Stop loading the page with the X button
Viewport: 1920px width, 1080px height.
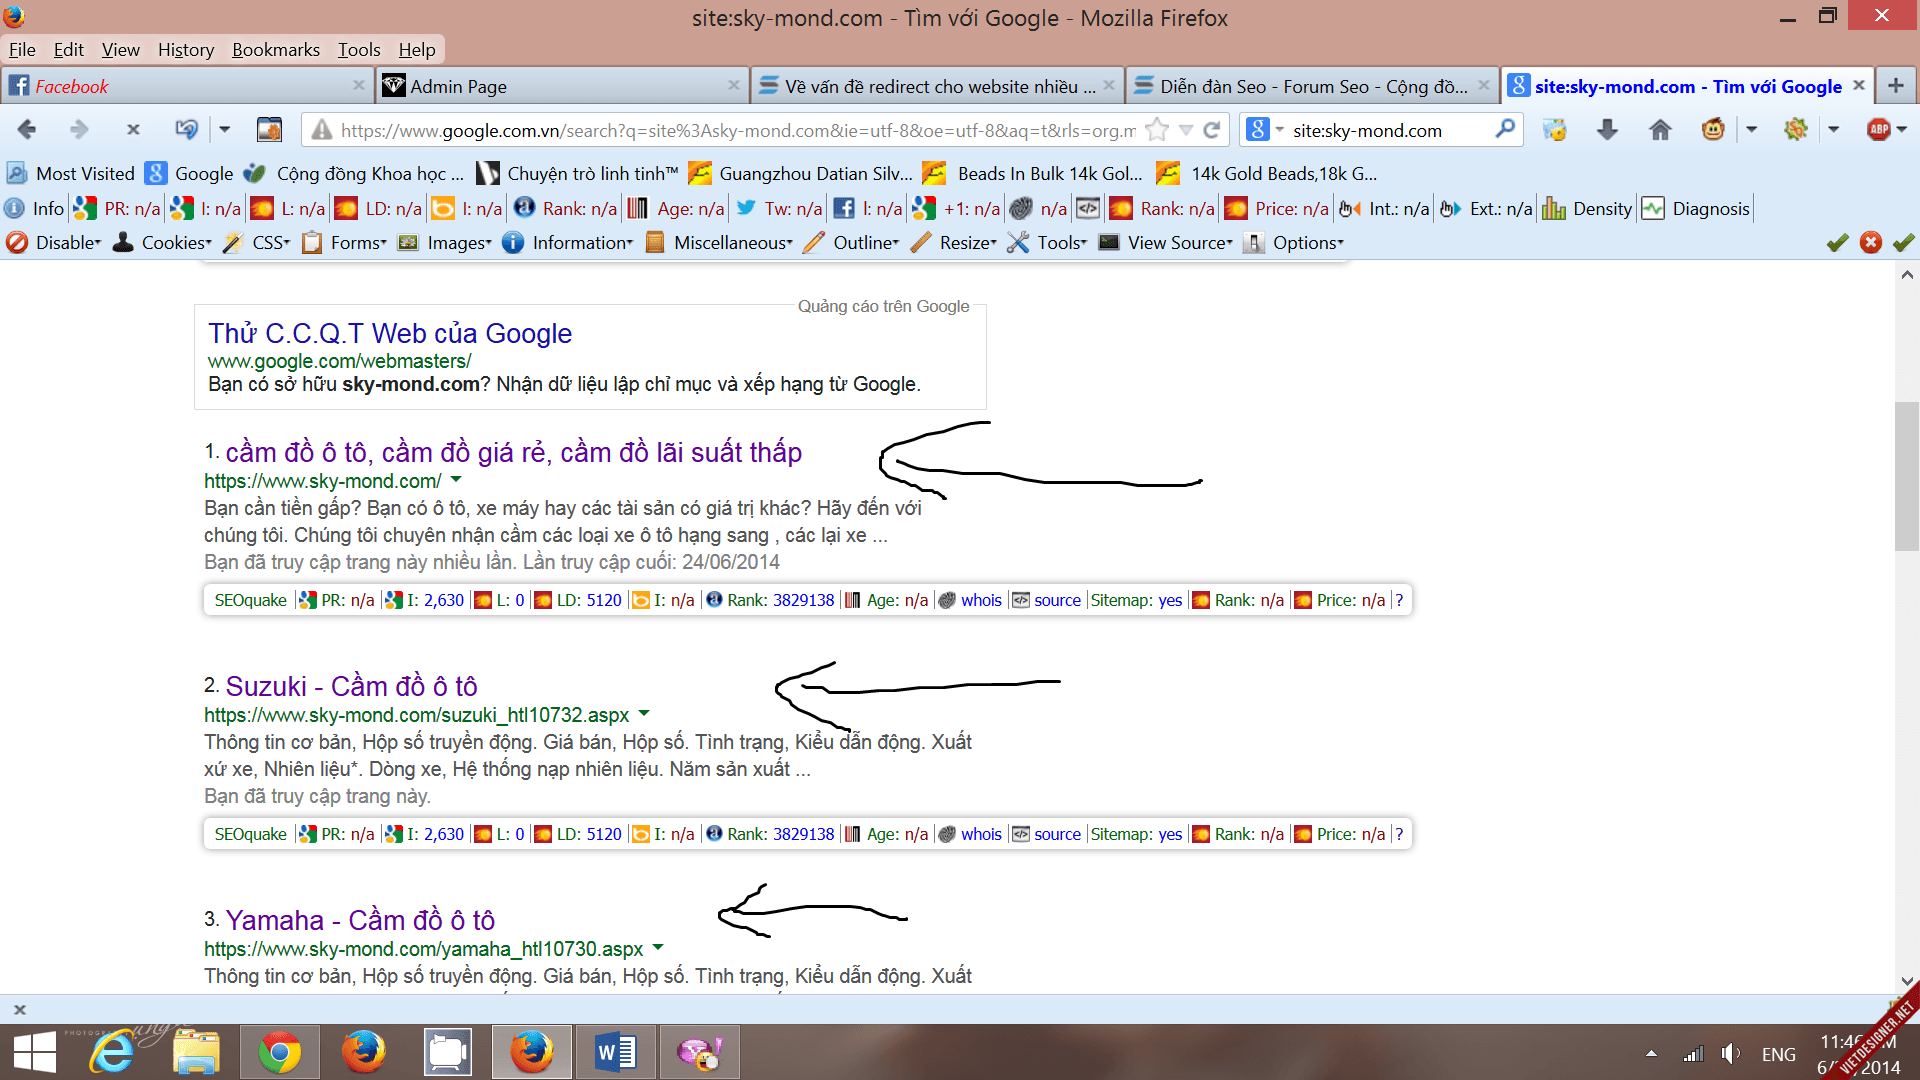coord(133,129)
